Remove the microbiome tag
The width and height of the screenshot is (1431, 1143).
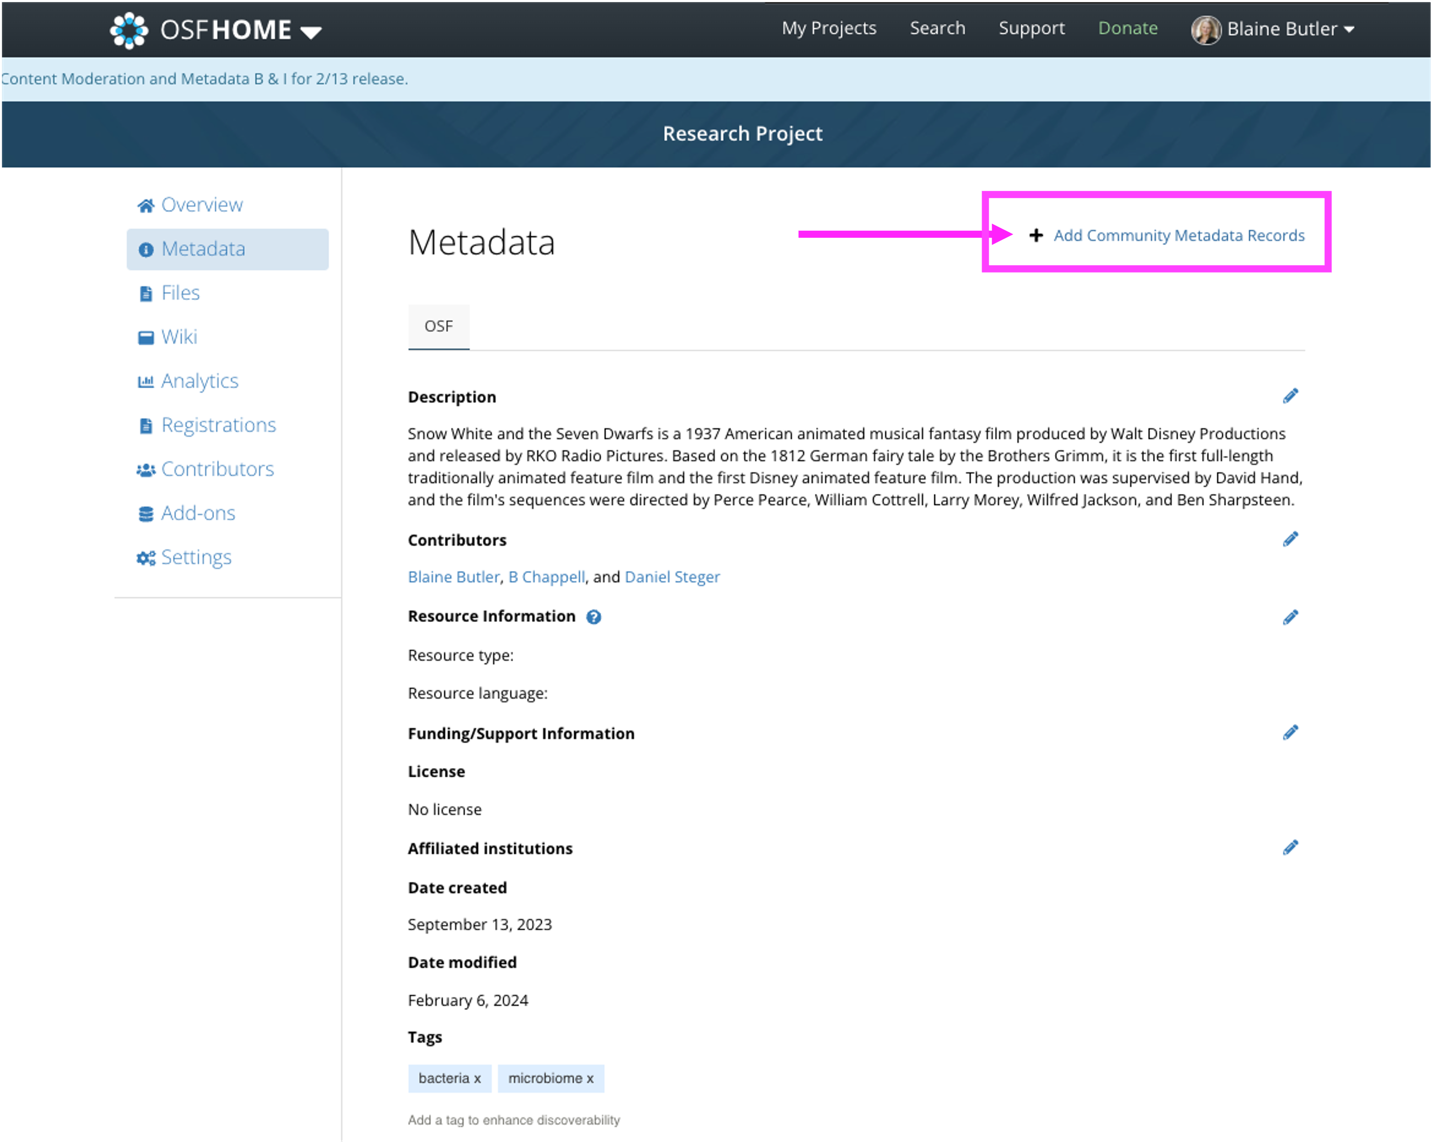(x=590, y=1078)
